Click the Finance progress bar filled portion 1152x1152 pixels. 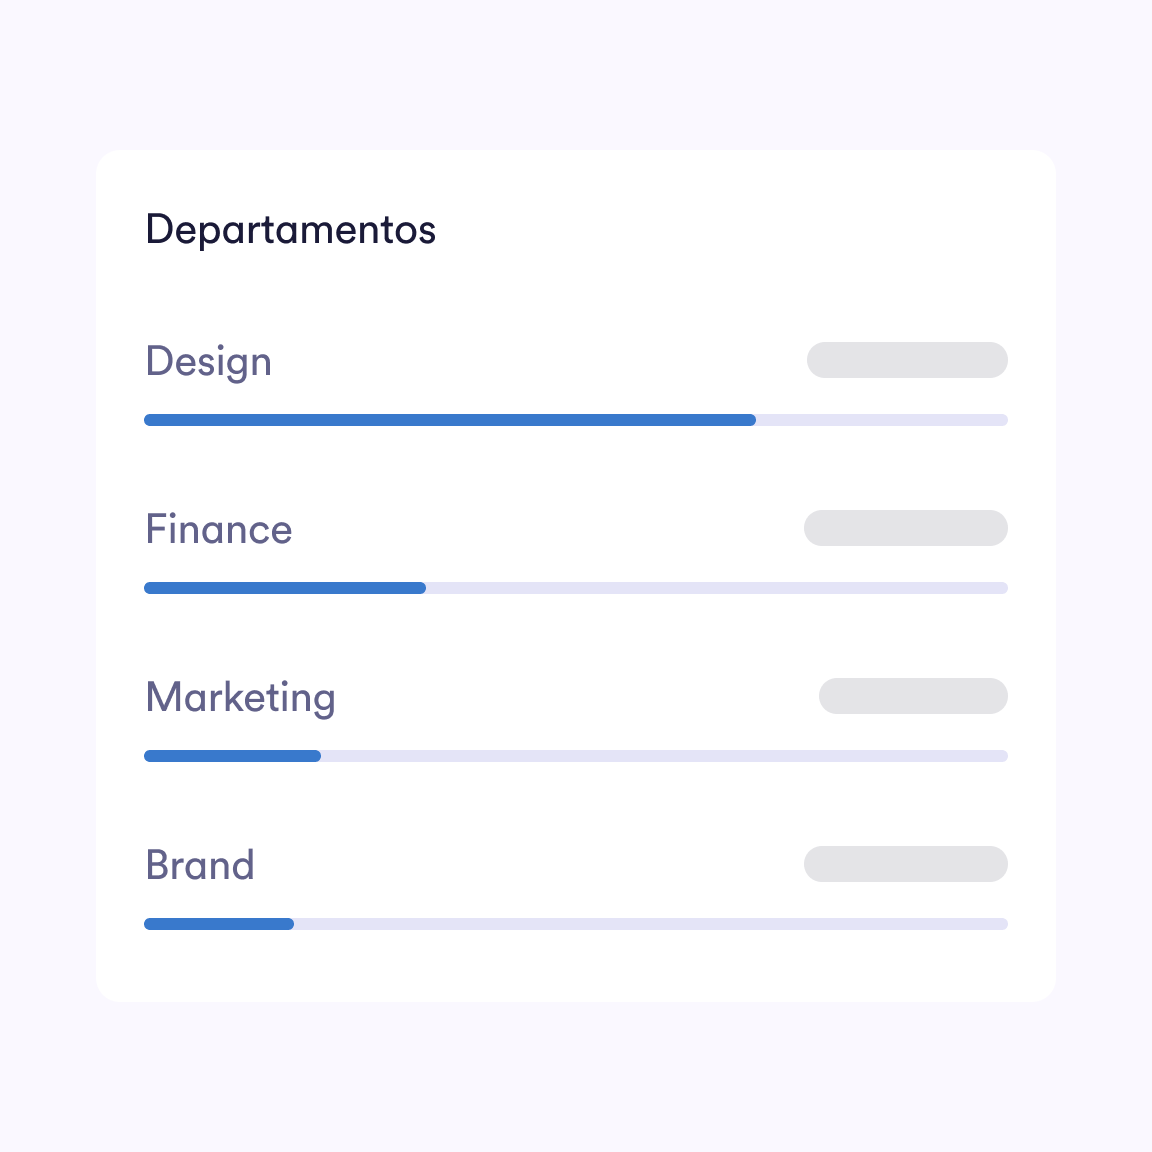coord(285,588)
